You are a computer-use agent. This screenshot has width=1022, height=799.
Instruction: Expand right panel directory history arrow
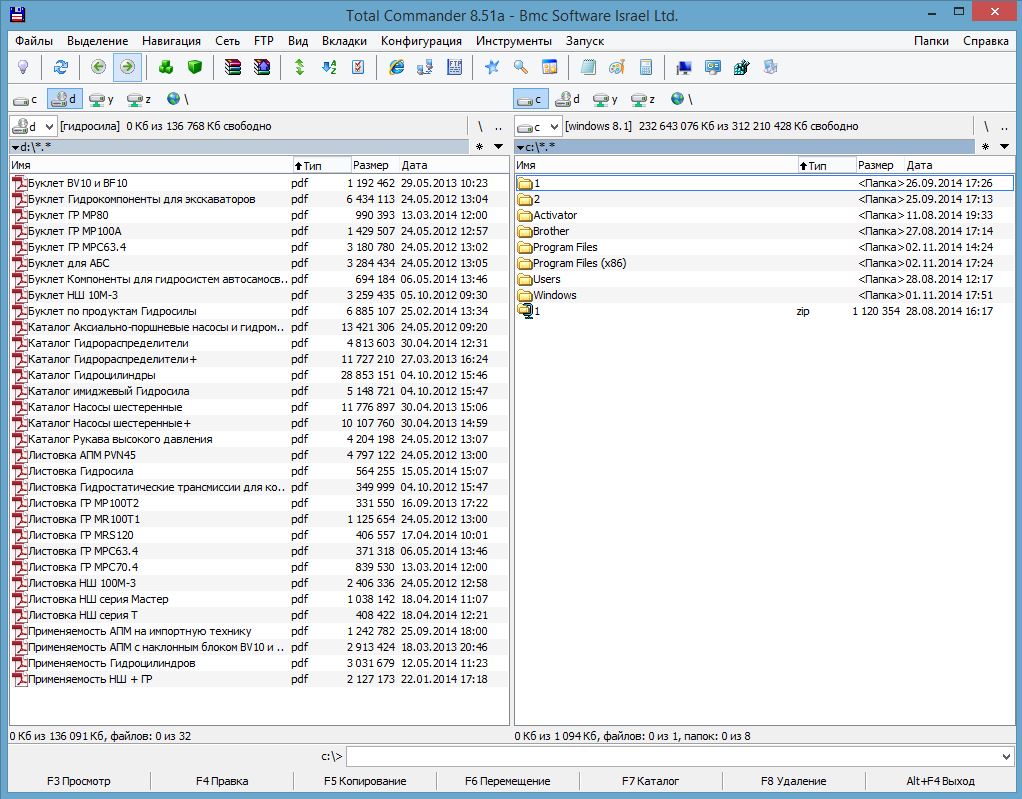point(1004,147)
